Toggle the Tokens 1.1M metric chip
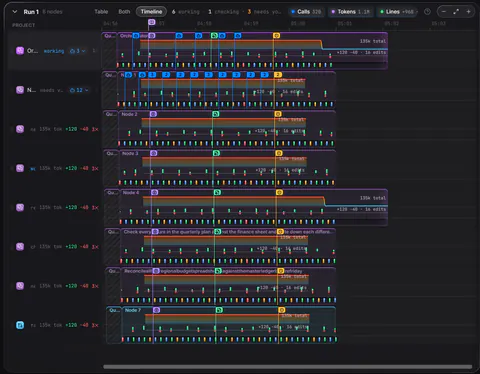The height and width of the screenshot is (374, 480). coord(350,12)
